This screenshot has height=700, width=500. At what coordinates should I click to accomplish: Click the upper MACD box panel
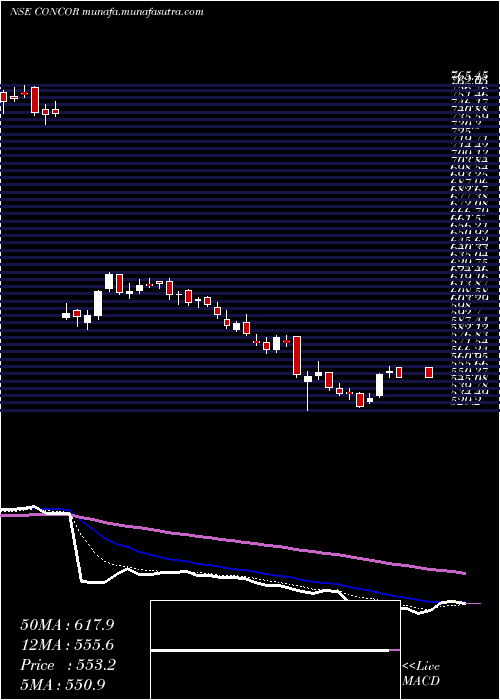click(275, 625)
